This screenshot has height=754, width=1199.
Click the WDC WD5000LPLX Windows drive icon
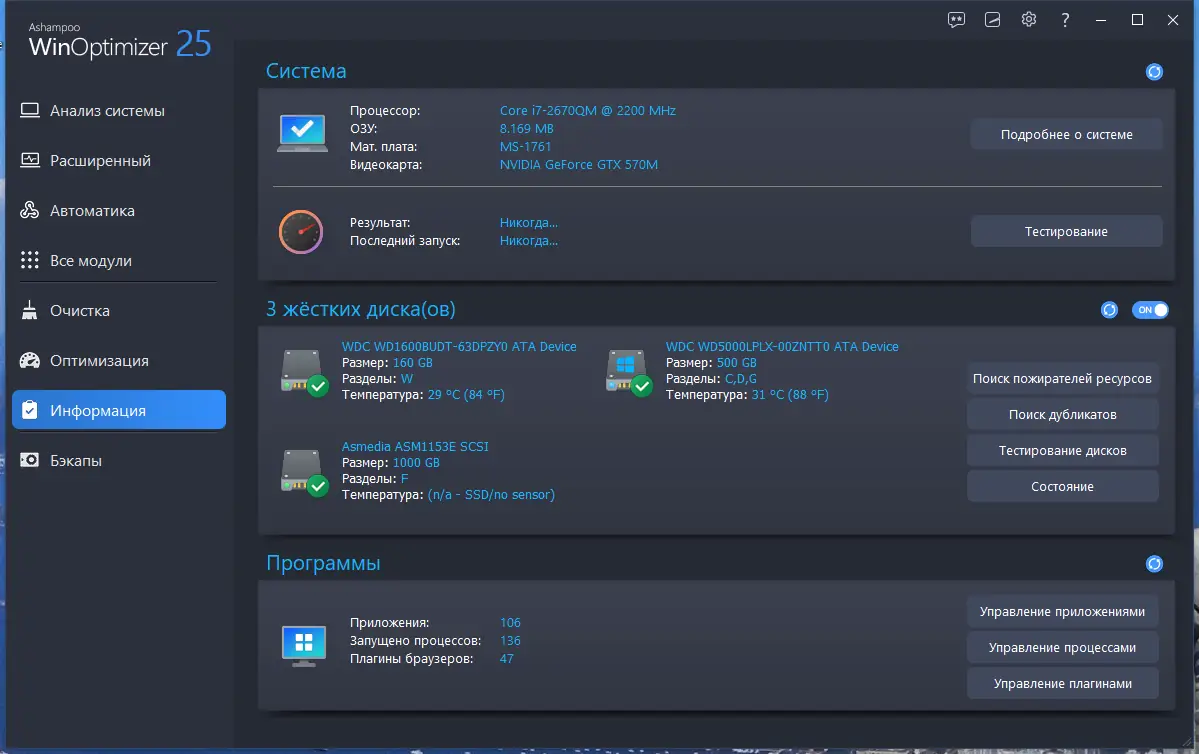pos(629,372)
